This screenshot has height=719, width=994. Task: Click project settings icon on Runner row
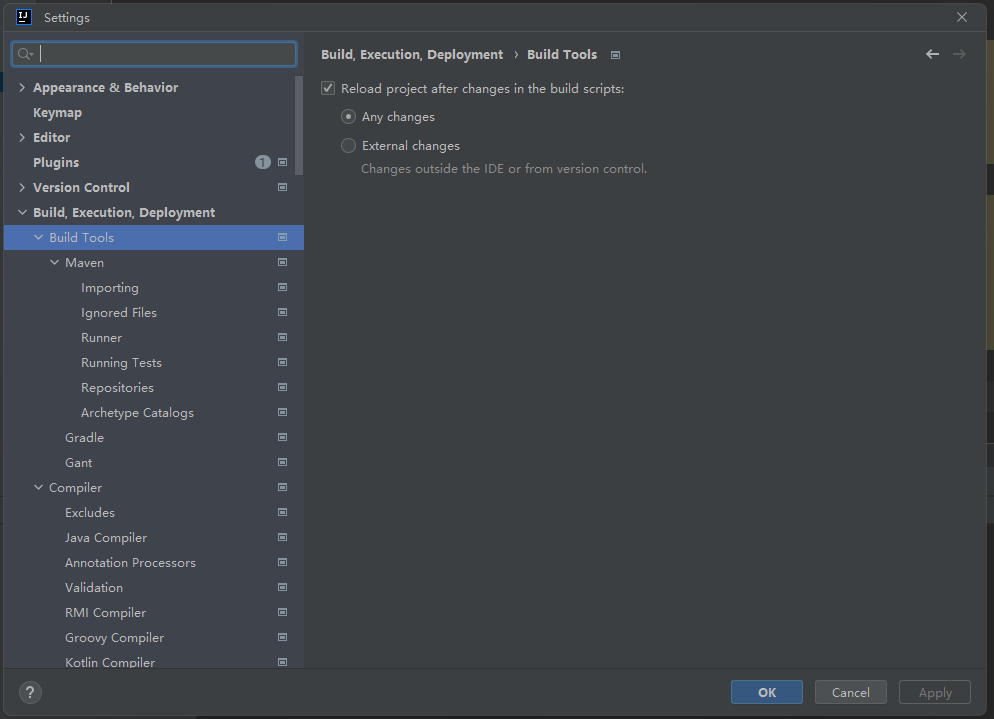tap(283, 337)
